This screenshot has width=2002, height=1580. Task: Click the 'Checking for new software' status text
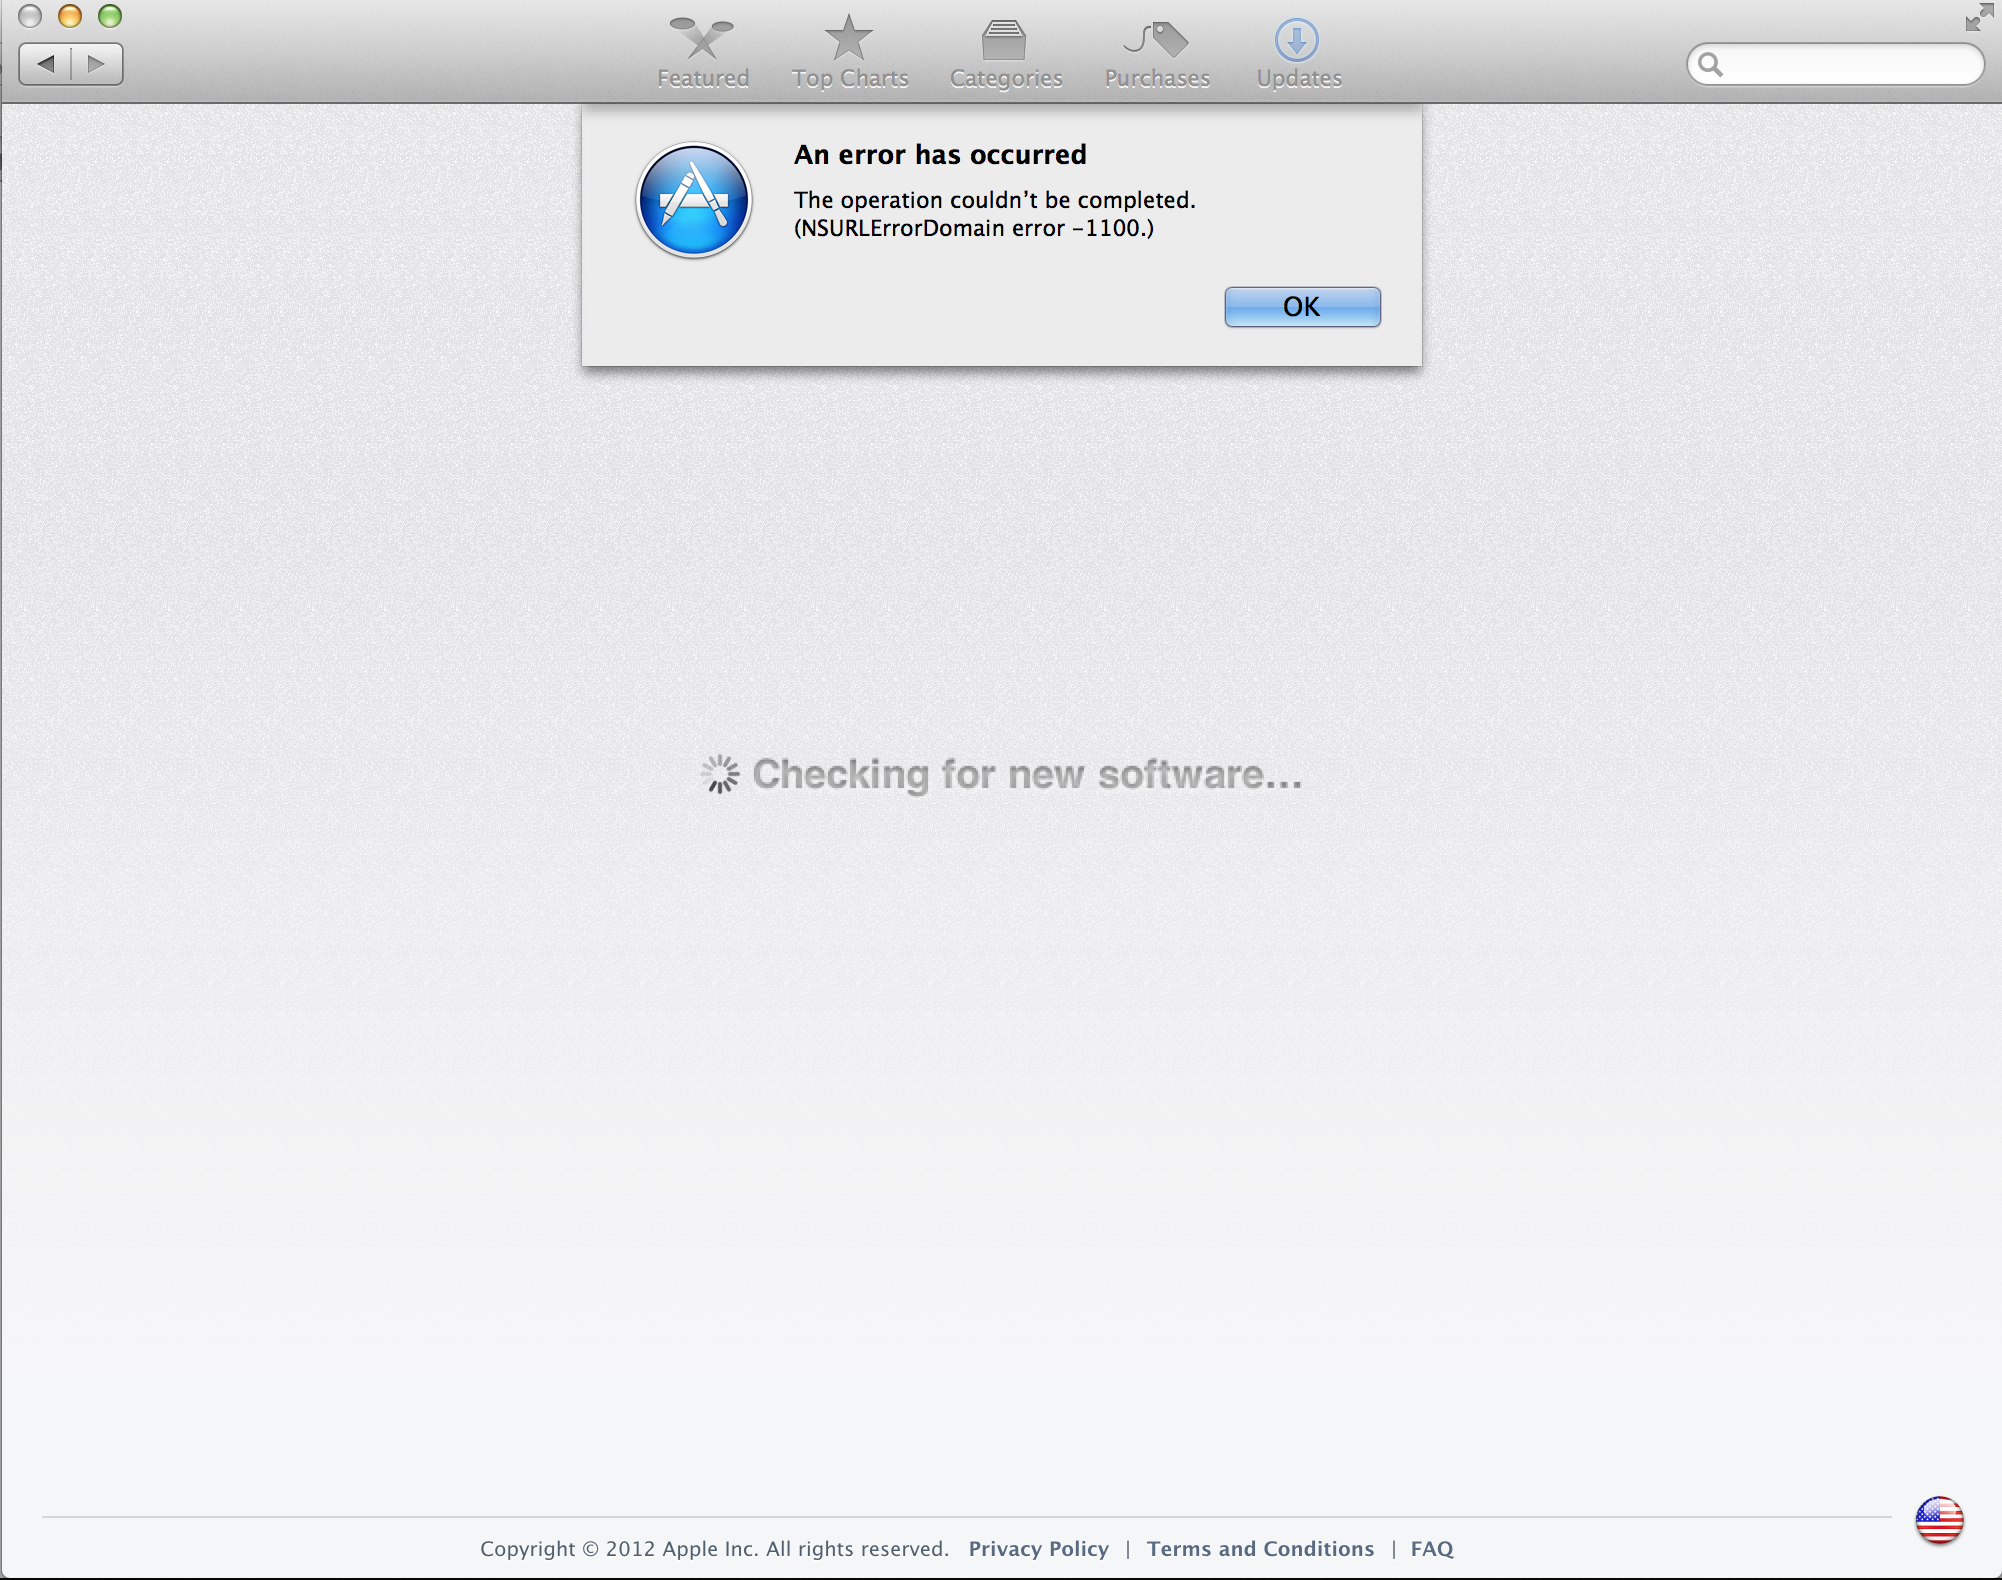[1027, 775]
